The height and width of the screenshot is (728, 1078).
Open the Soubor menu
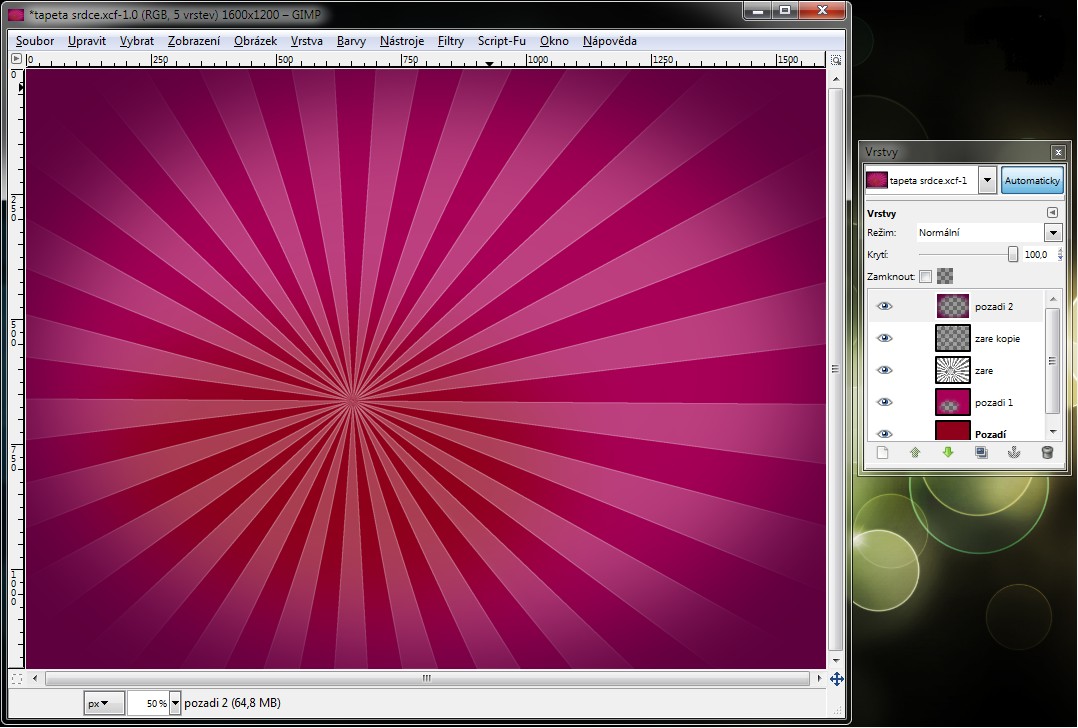pos(35,41)
